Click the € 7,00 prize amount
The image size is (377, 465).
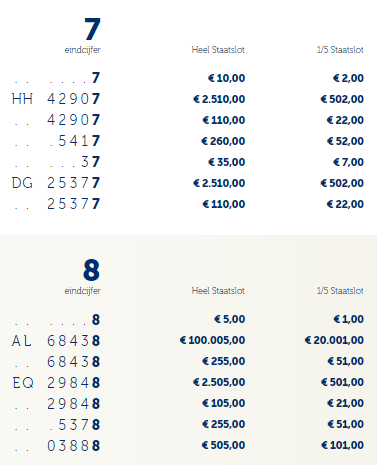point(348,162)
